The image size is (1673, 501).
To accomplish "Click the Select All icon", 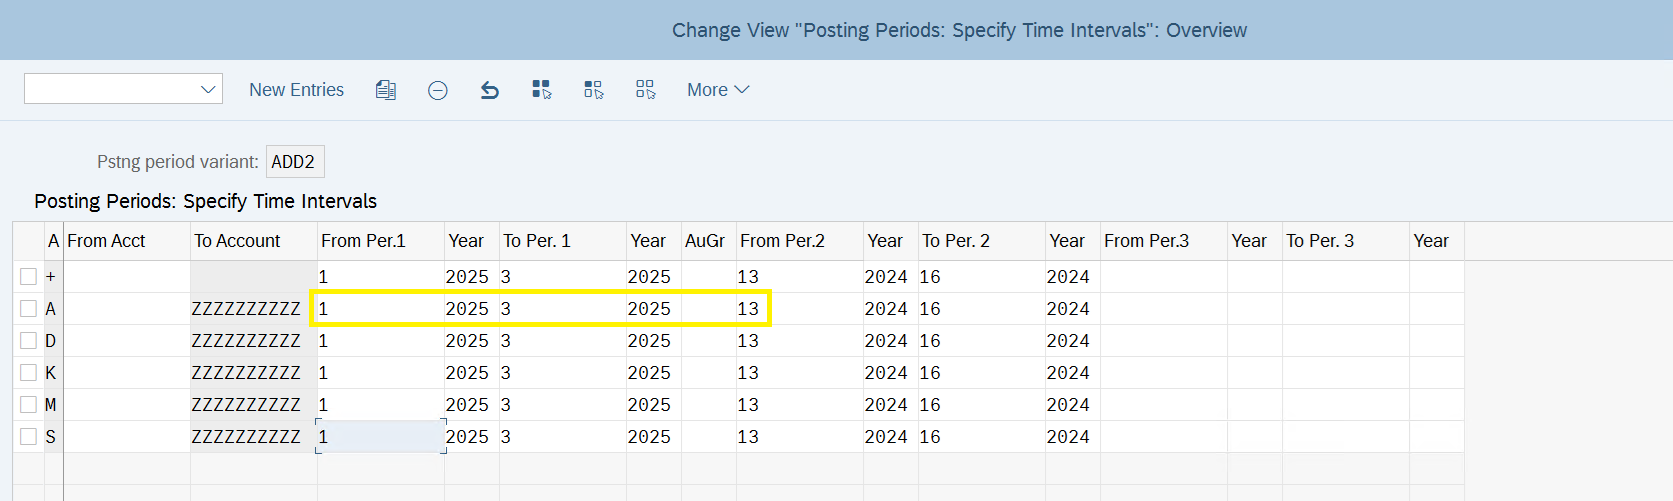I will [x=542, y=90].
